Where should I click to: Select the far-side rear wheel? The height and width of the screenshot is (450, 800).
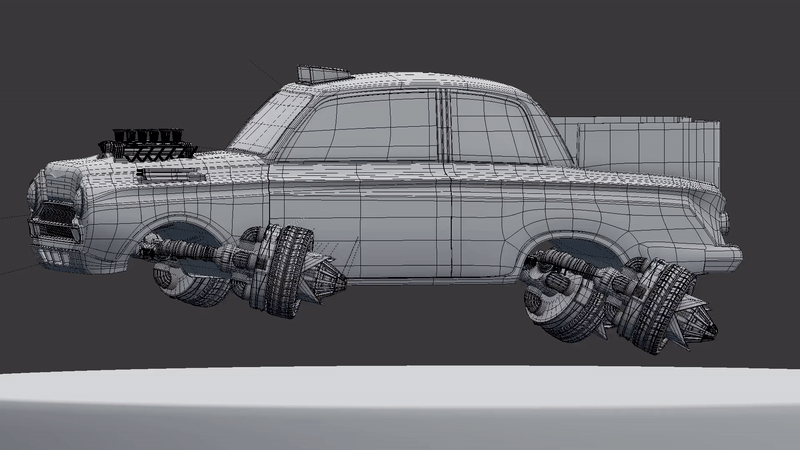[563, 311]
